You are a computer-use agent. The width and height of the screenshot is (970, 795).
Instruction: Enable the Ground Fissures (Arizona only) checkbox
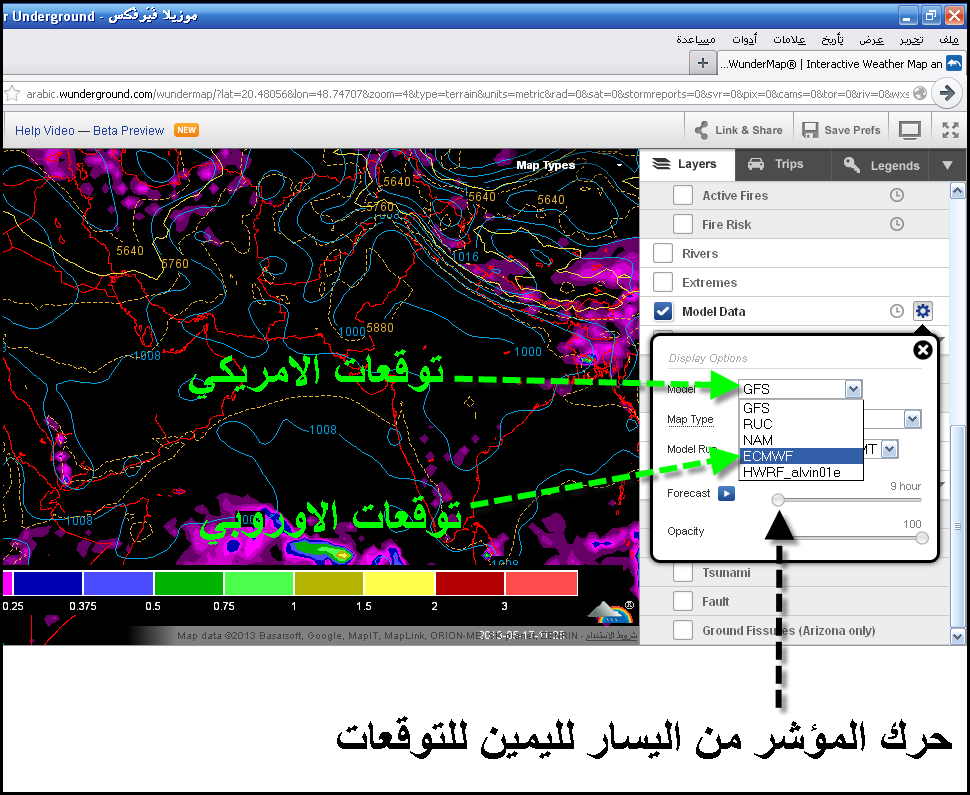683,630
